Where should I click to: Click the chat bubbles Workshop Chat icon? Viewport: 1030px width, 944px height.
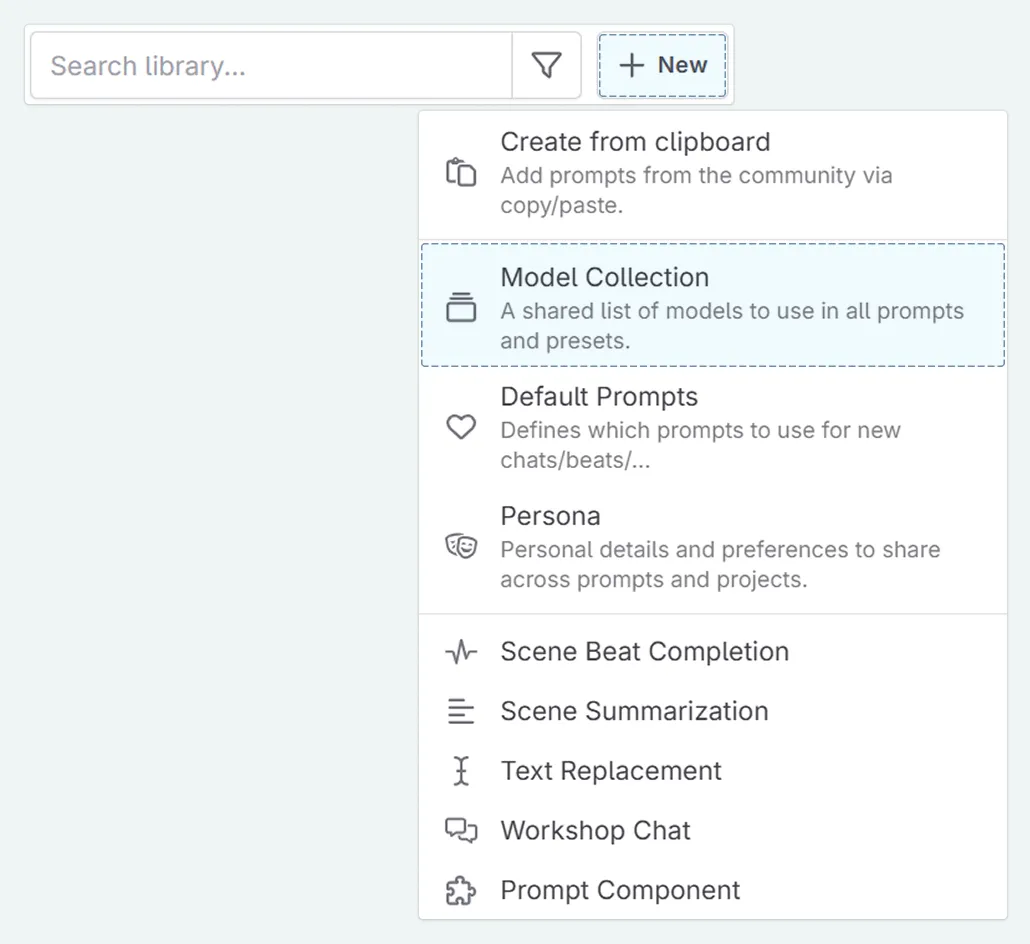(x=460, y=830)
